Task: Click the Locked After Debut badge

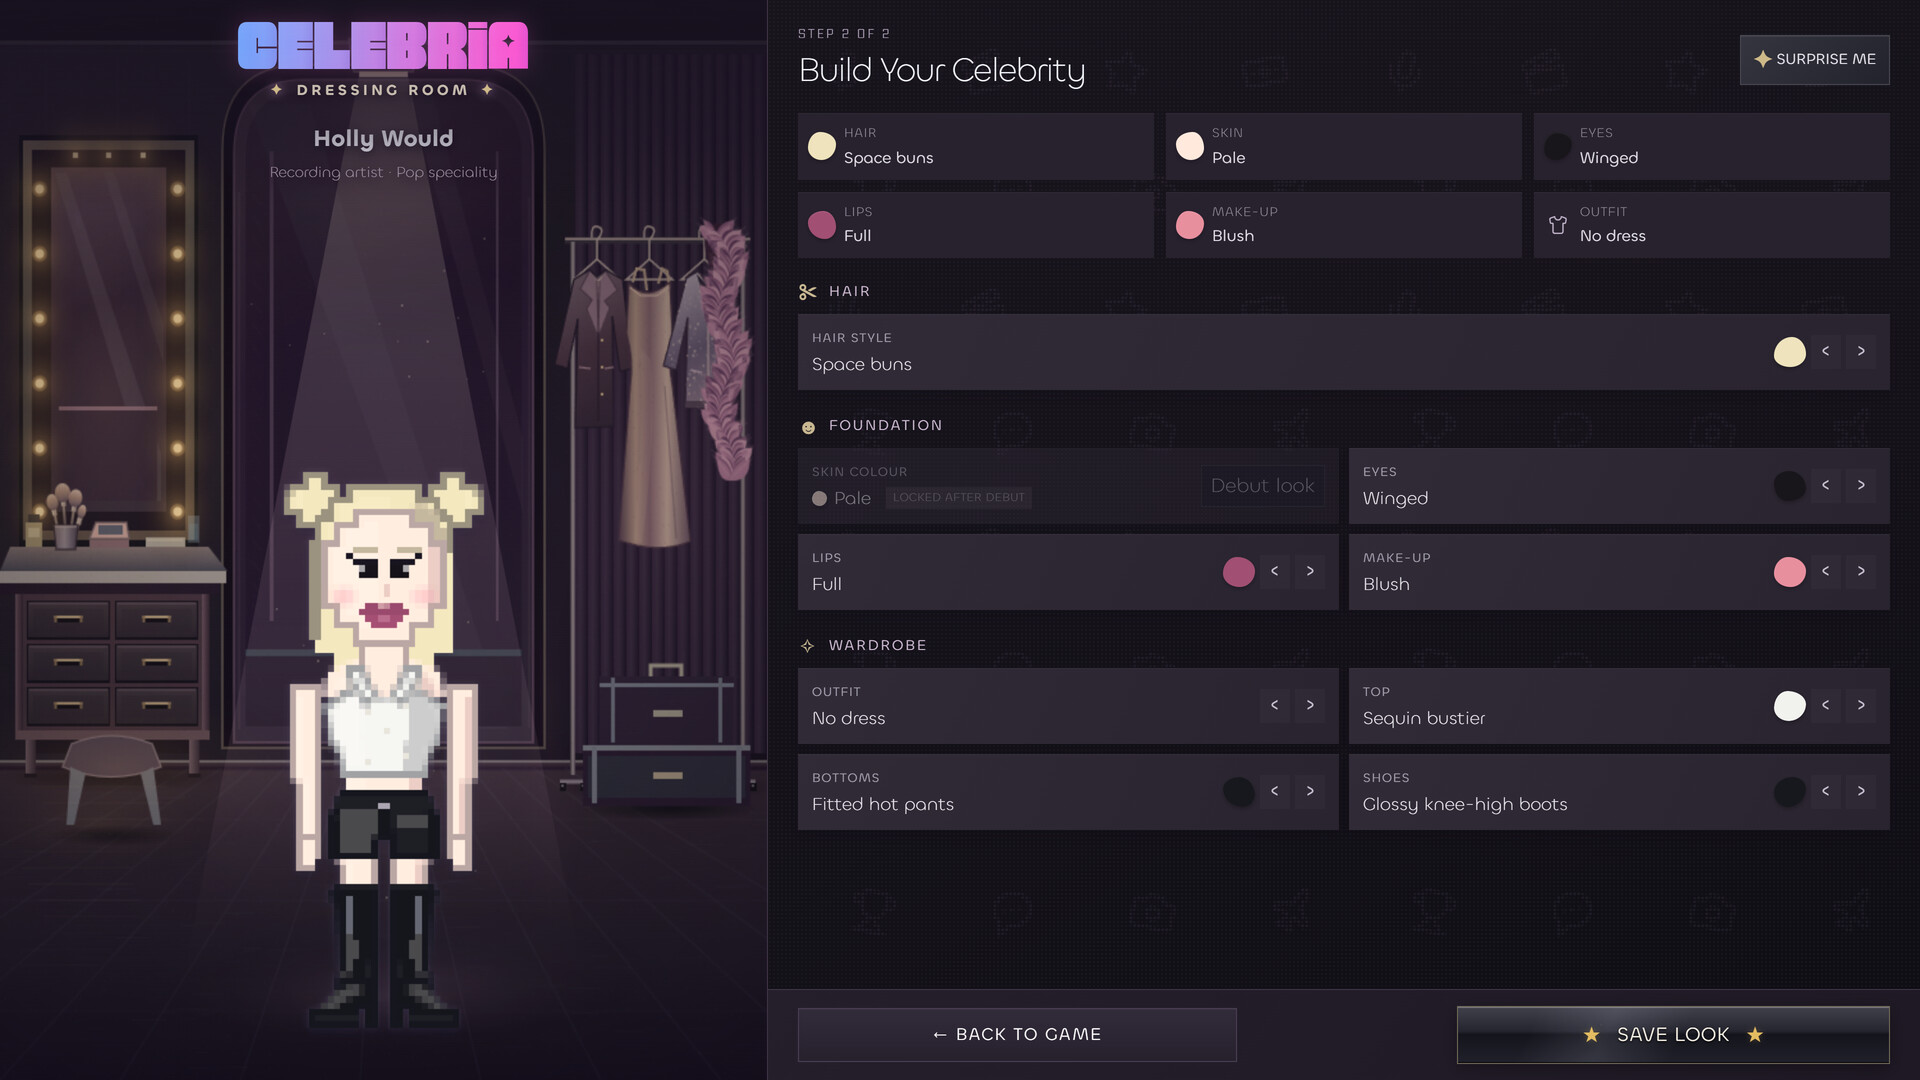Action: pos(958,498)
